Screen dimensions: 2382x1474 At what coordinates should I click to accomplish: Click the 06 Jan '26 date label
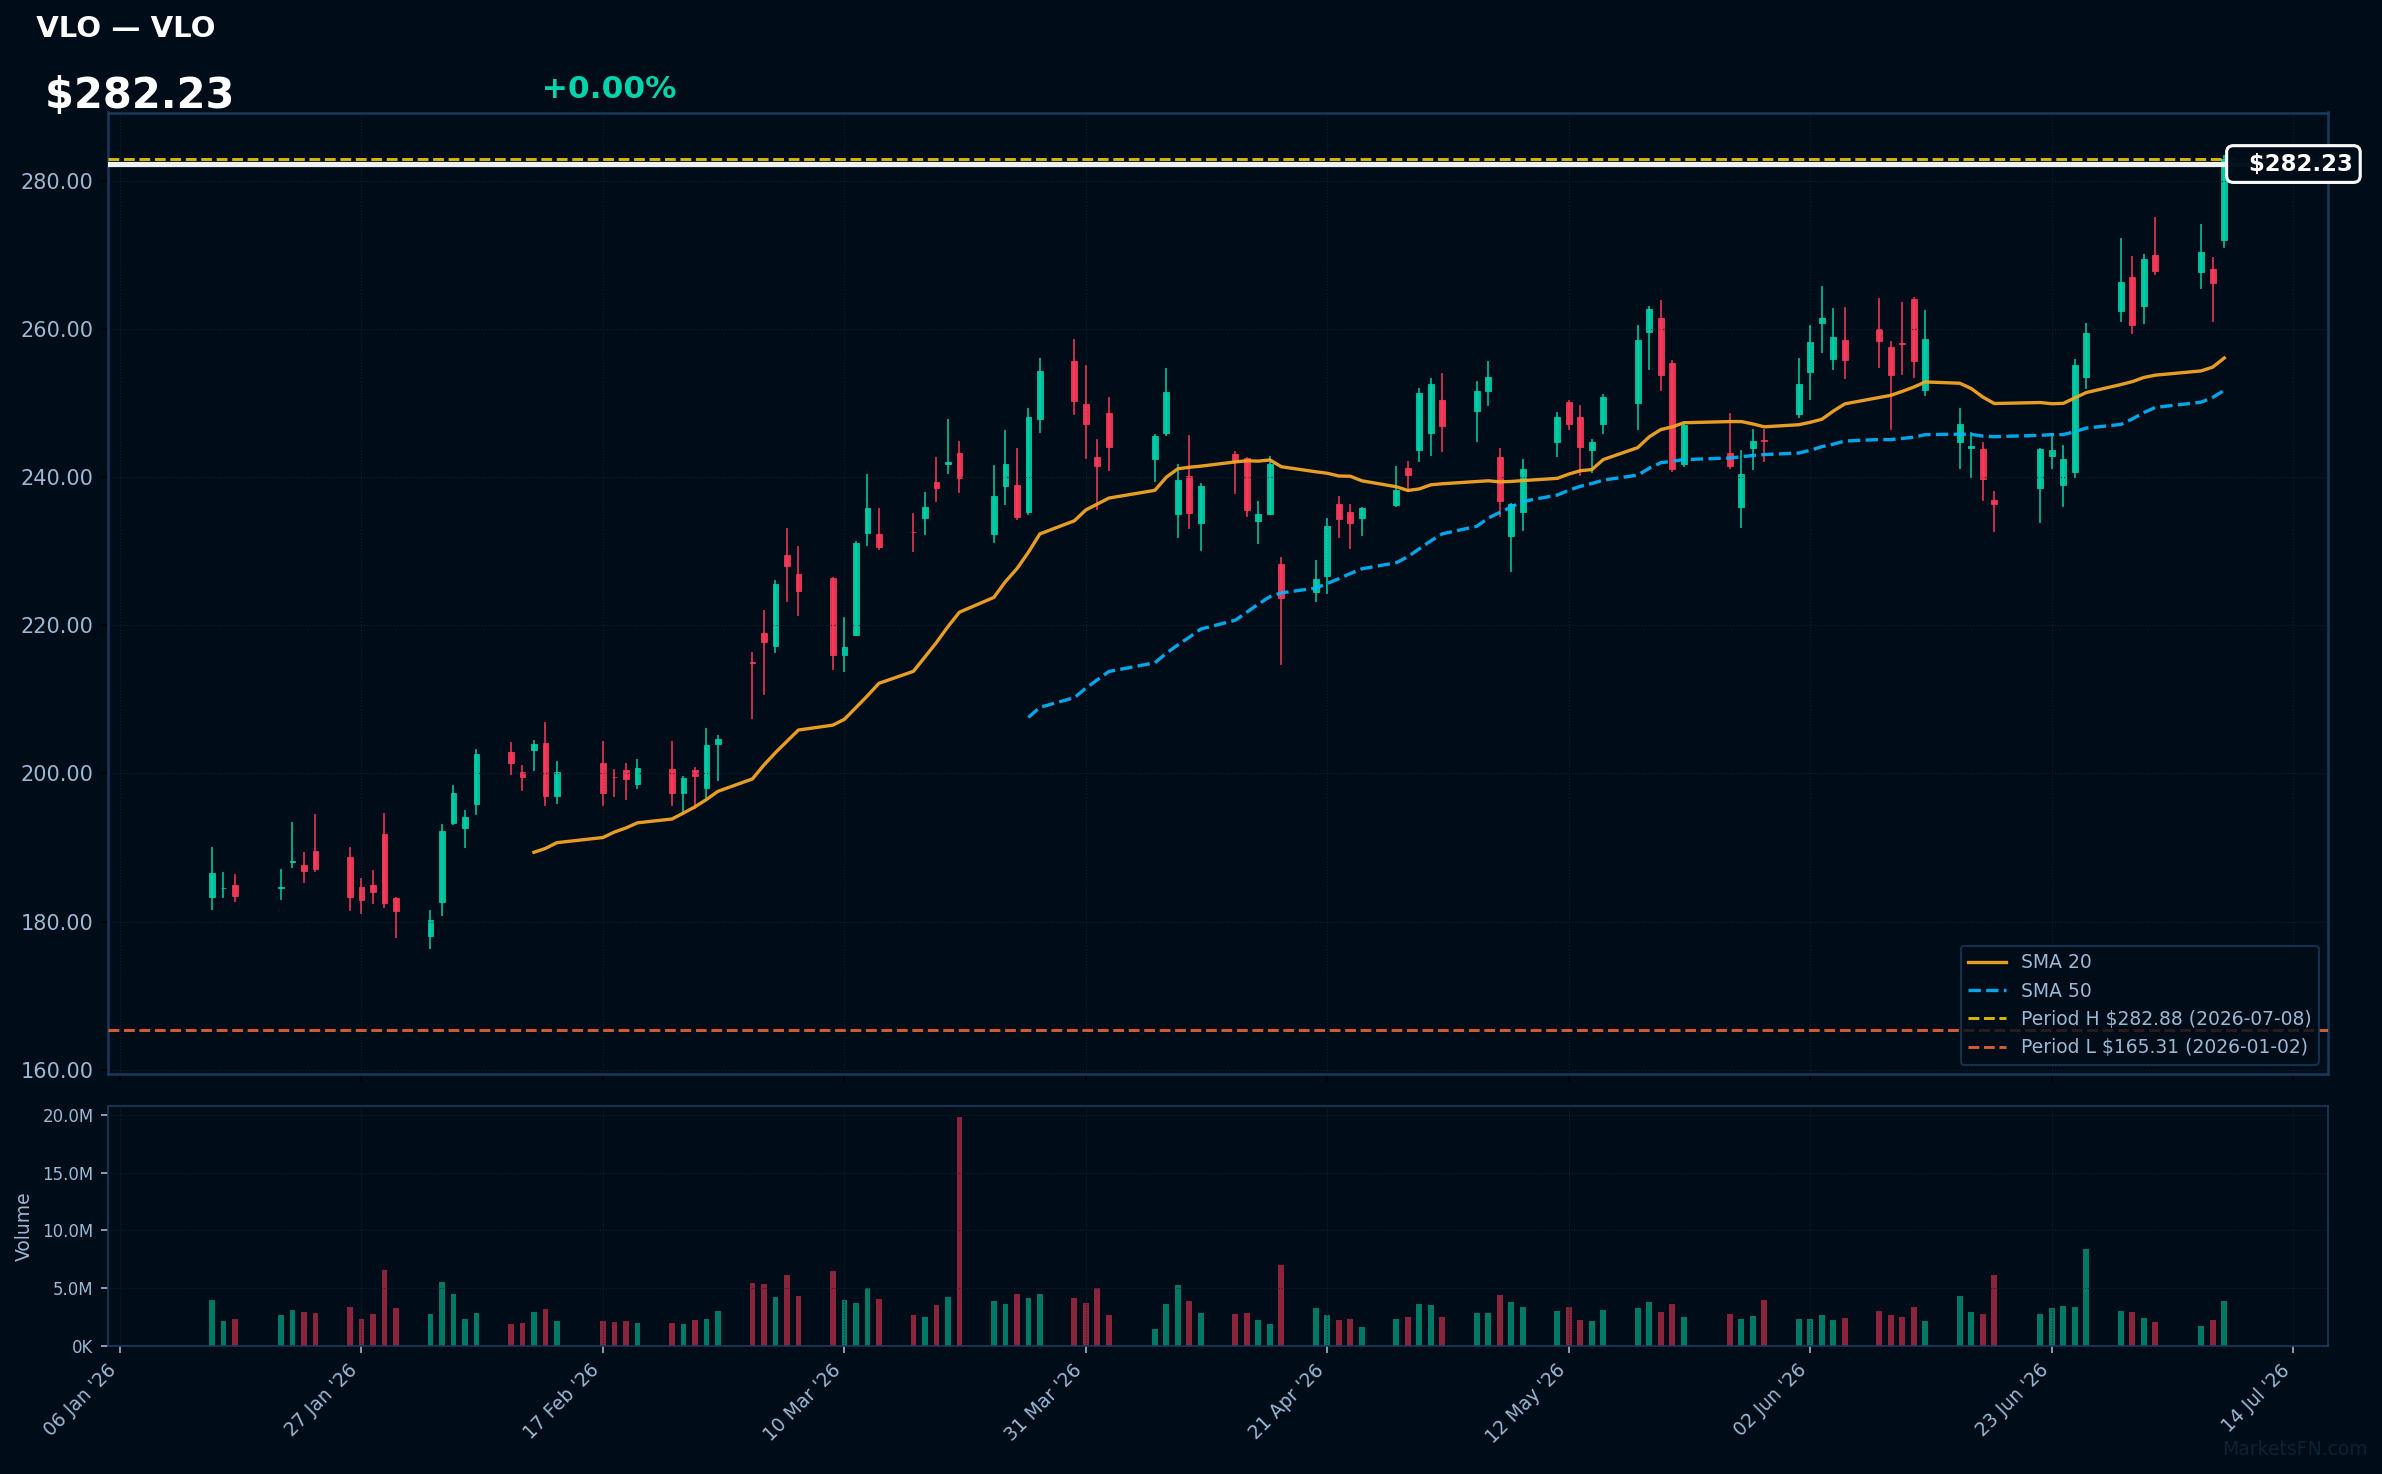click(x=80, y=1399)
